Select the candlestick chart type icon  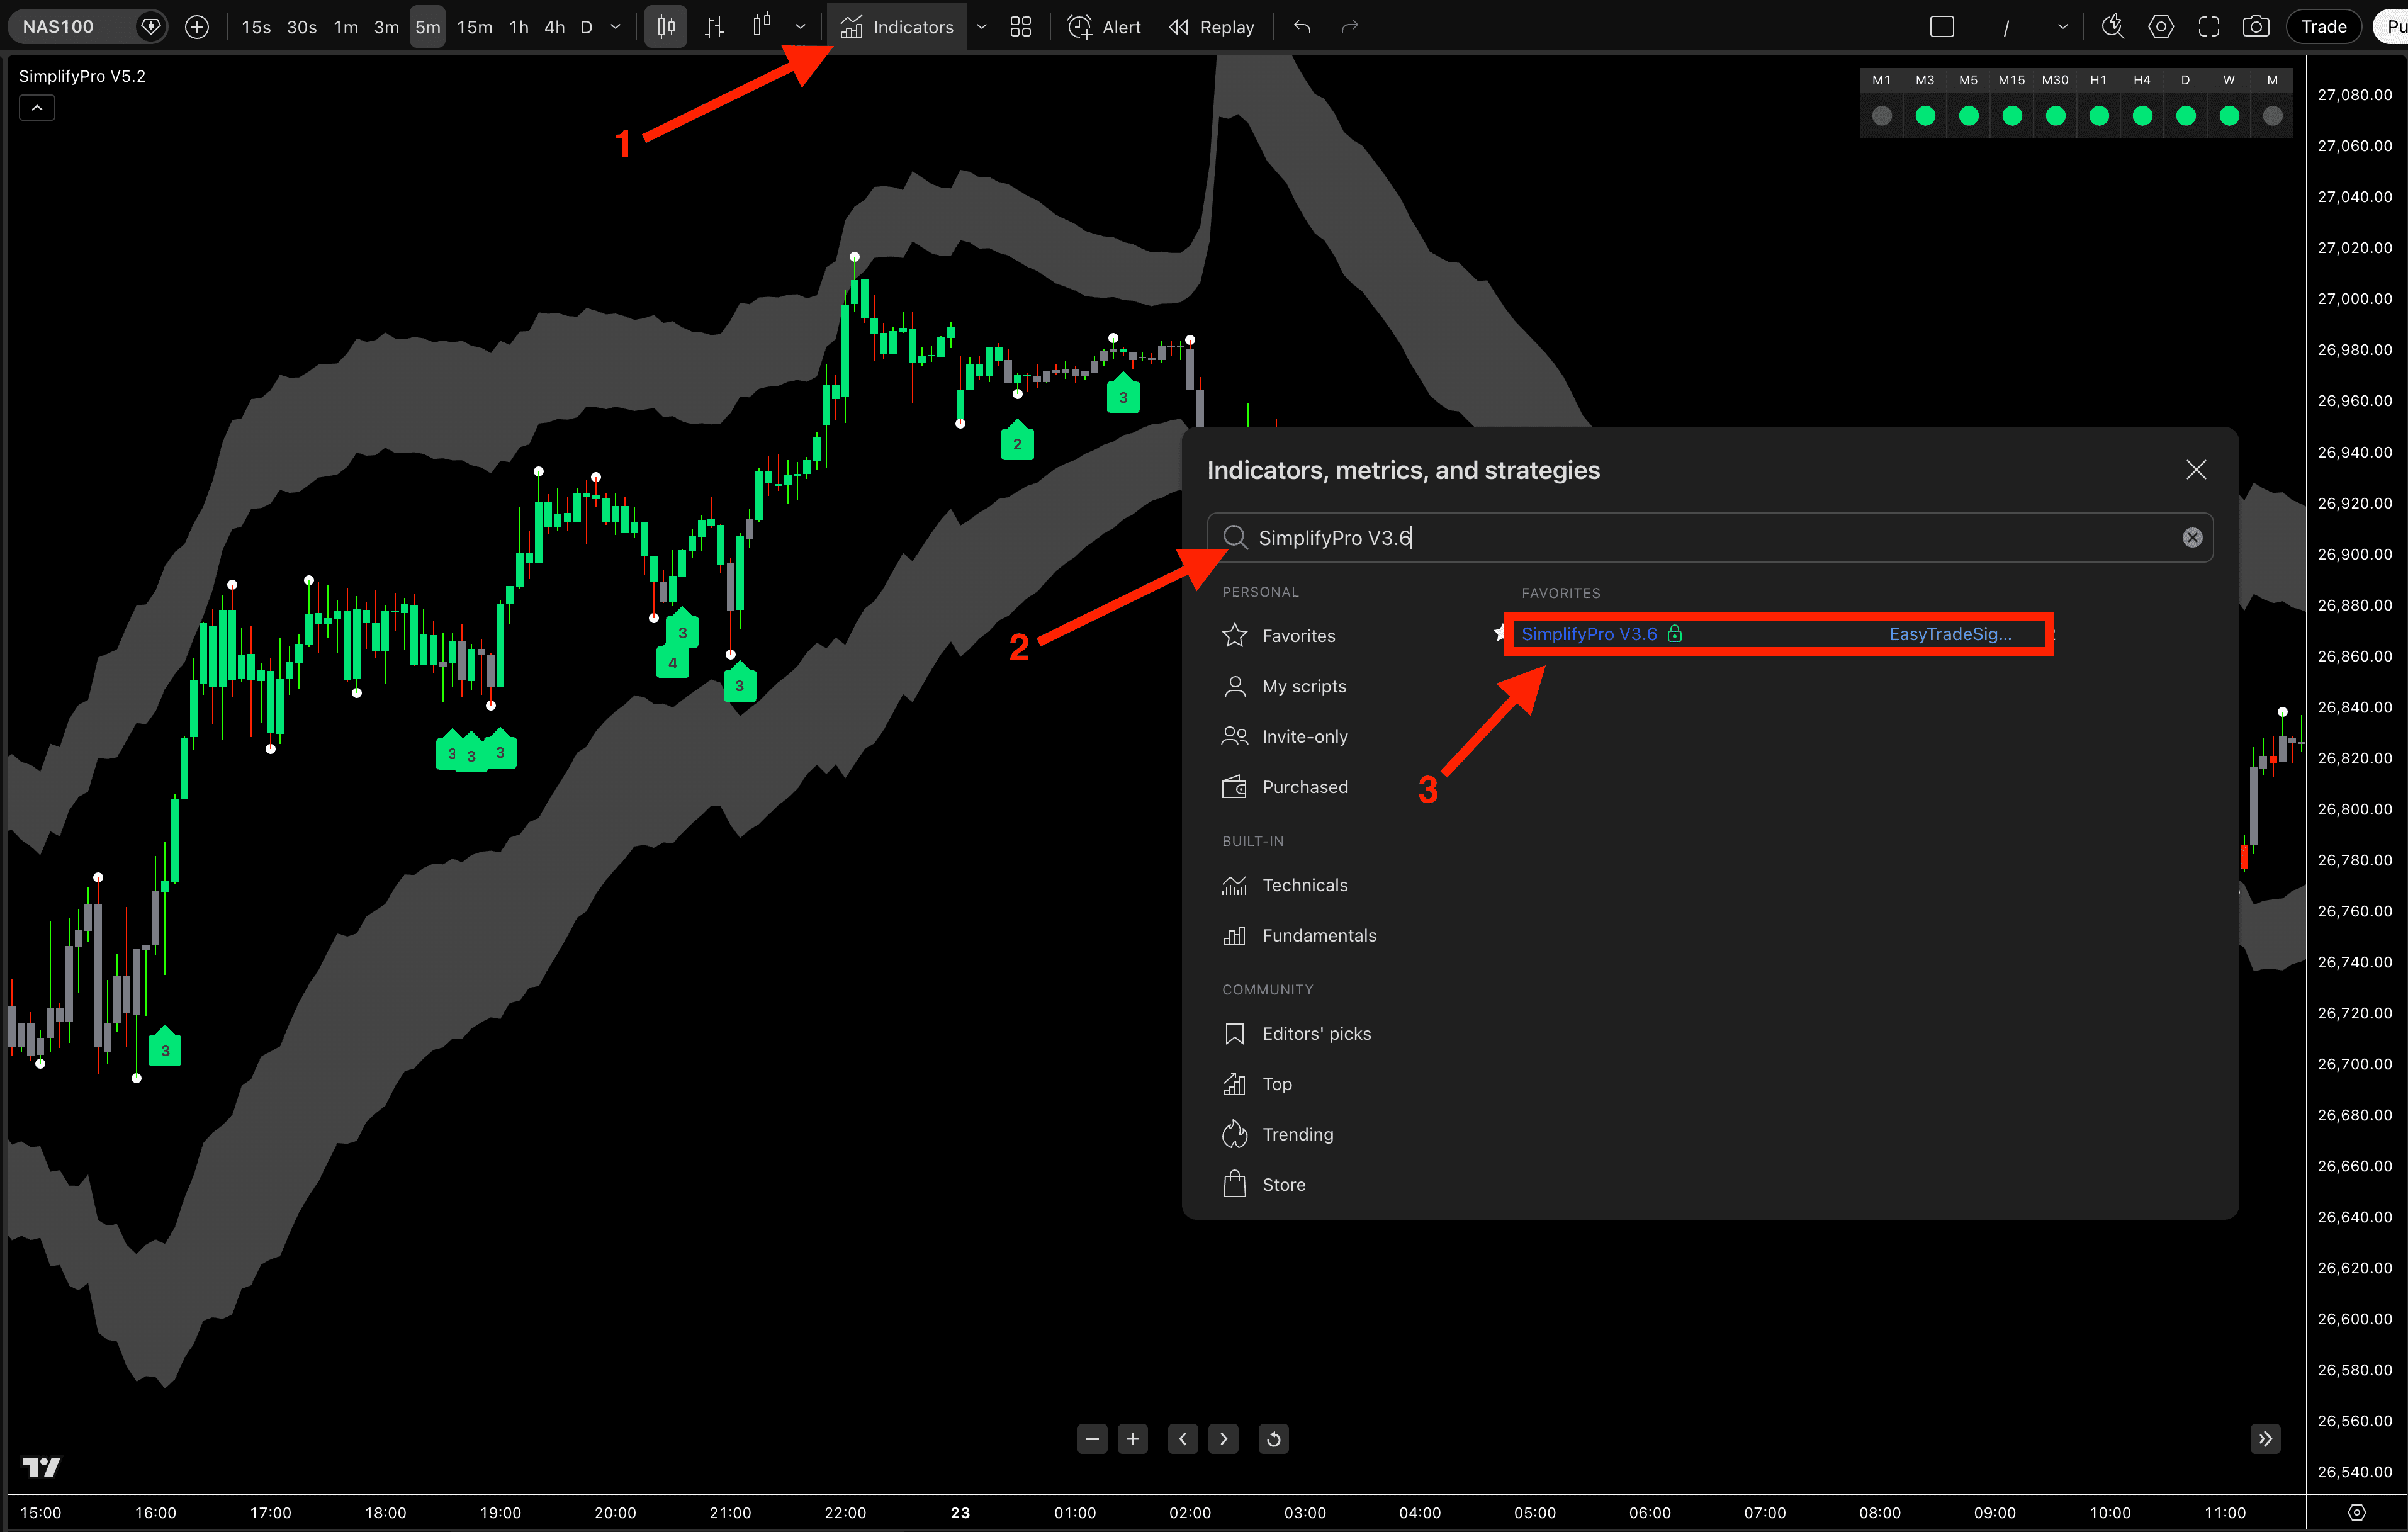[x=666, y=27]
